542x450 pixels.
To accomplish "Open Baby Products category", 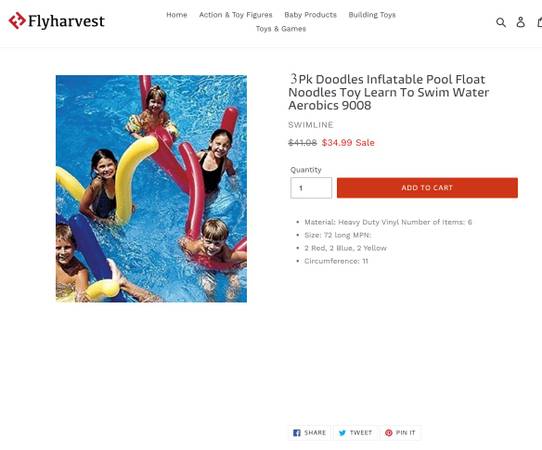I will point(310,15).
